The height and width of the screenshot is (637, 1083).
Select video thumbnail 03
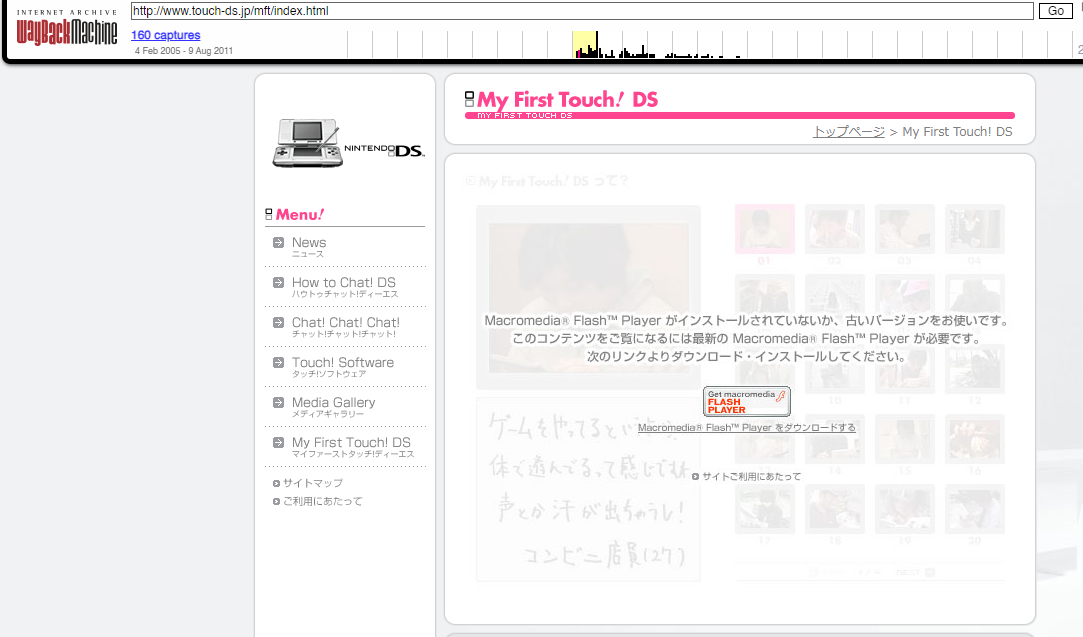(x=904, y=229)
